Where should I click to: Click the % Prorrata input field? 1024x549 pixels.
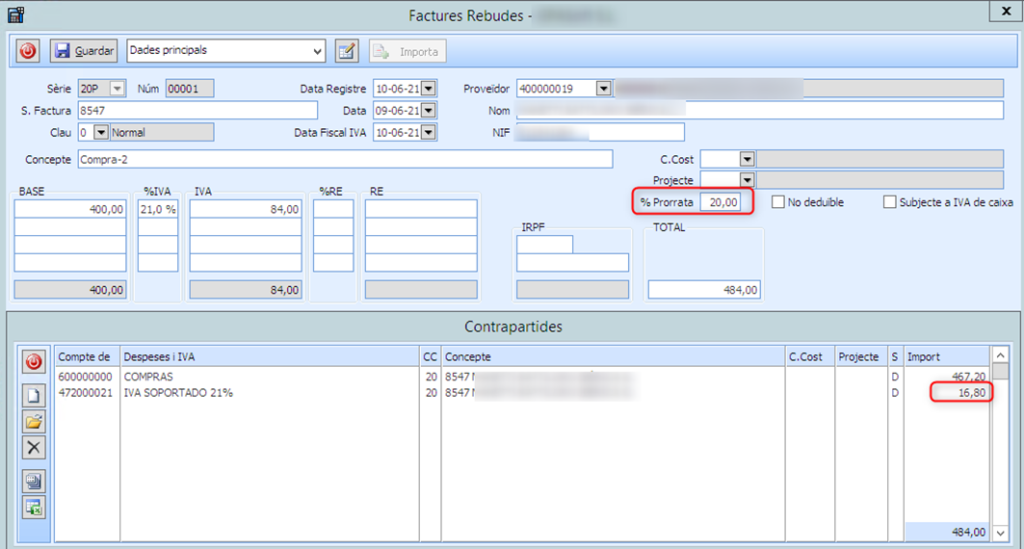pyautogui.click(x=719, y=203)
